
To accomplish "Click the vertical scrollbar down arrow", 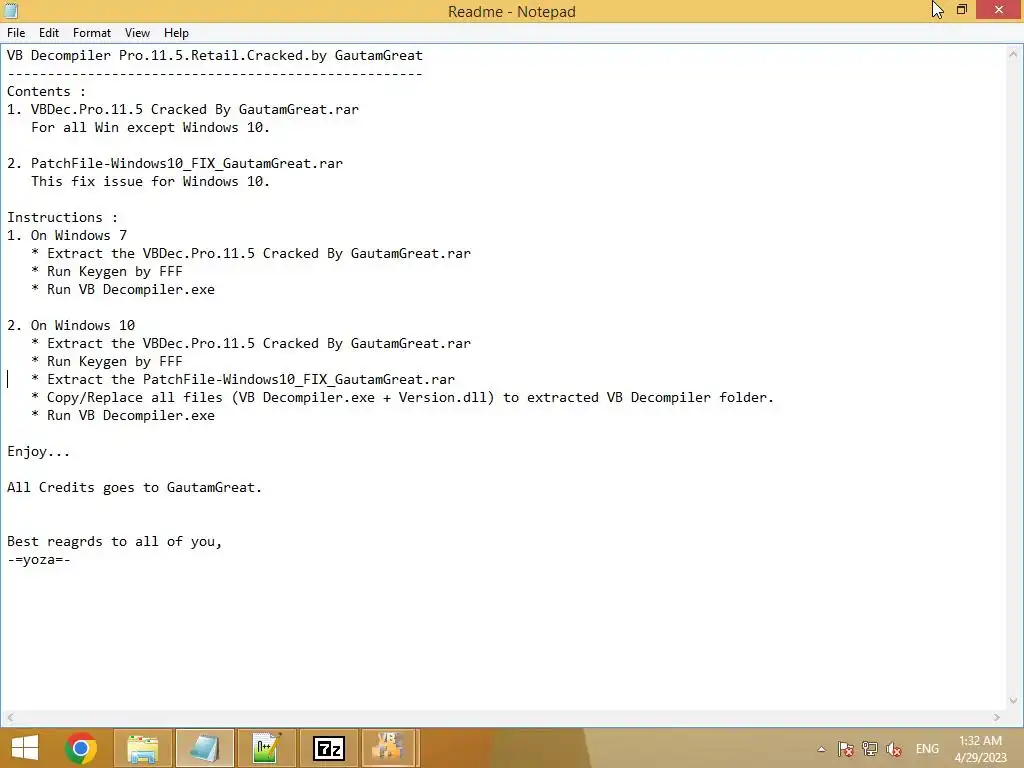I will pyautogui.click(x=1014, y=701).
